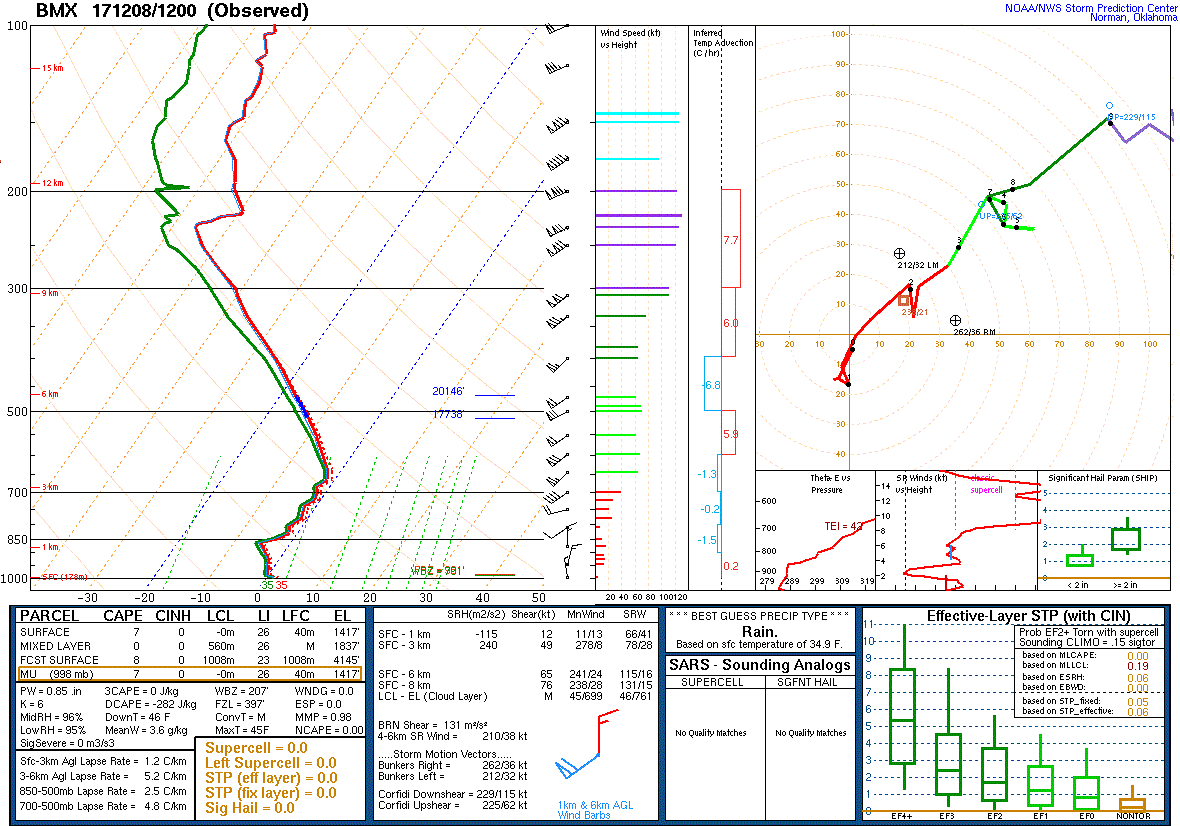Click the Bunkers right-mover marker labeled 262/36 RM
Screen dimensions: 1180x826
955,320
